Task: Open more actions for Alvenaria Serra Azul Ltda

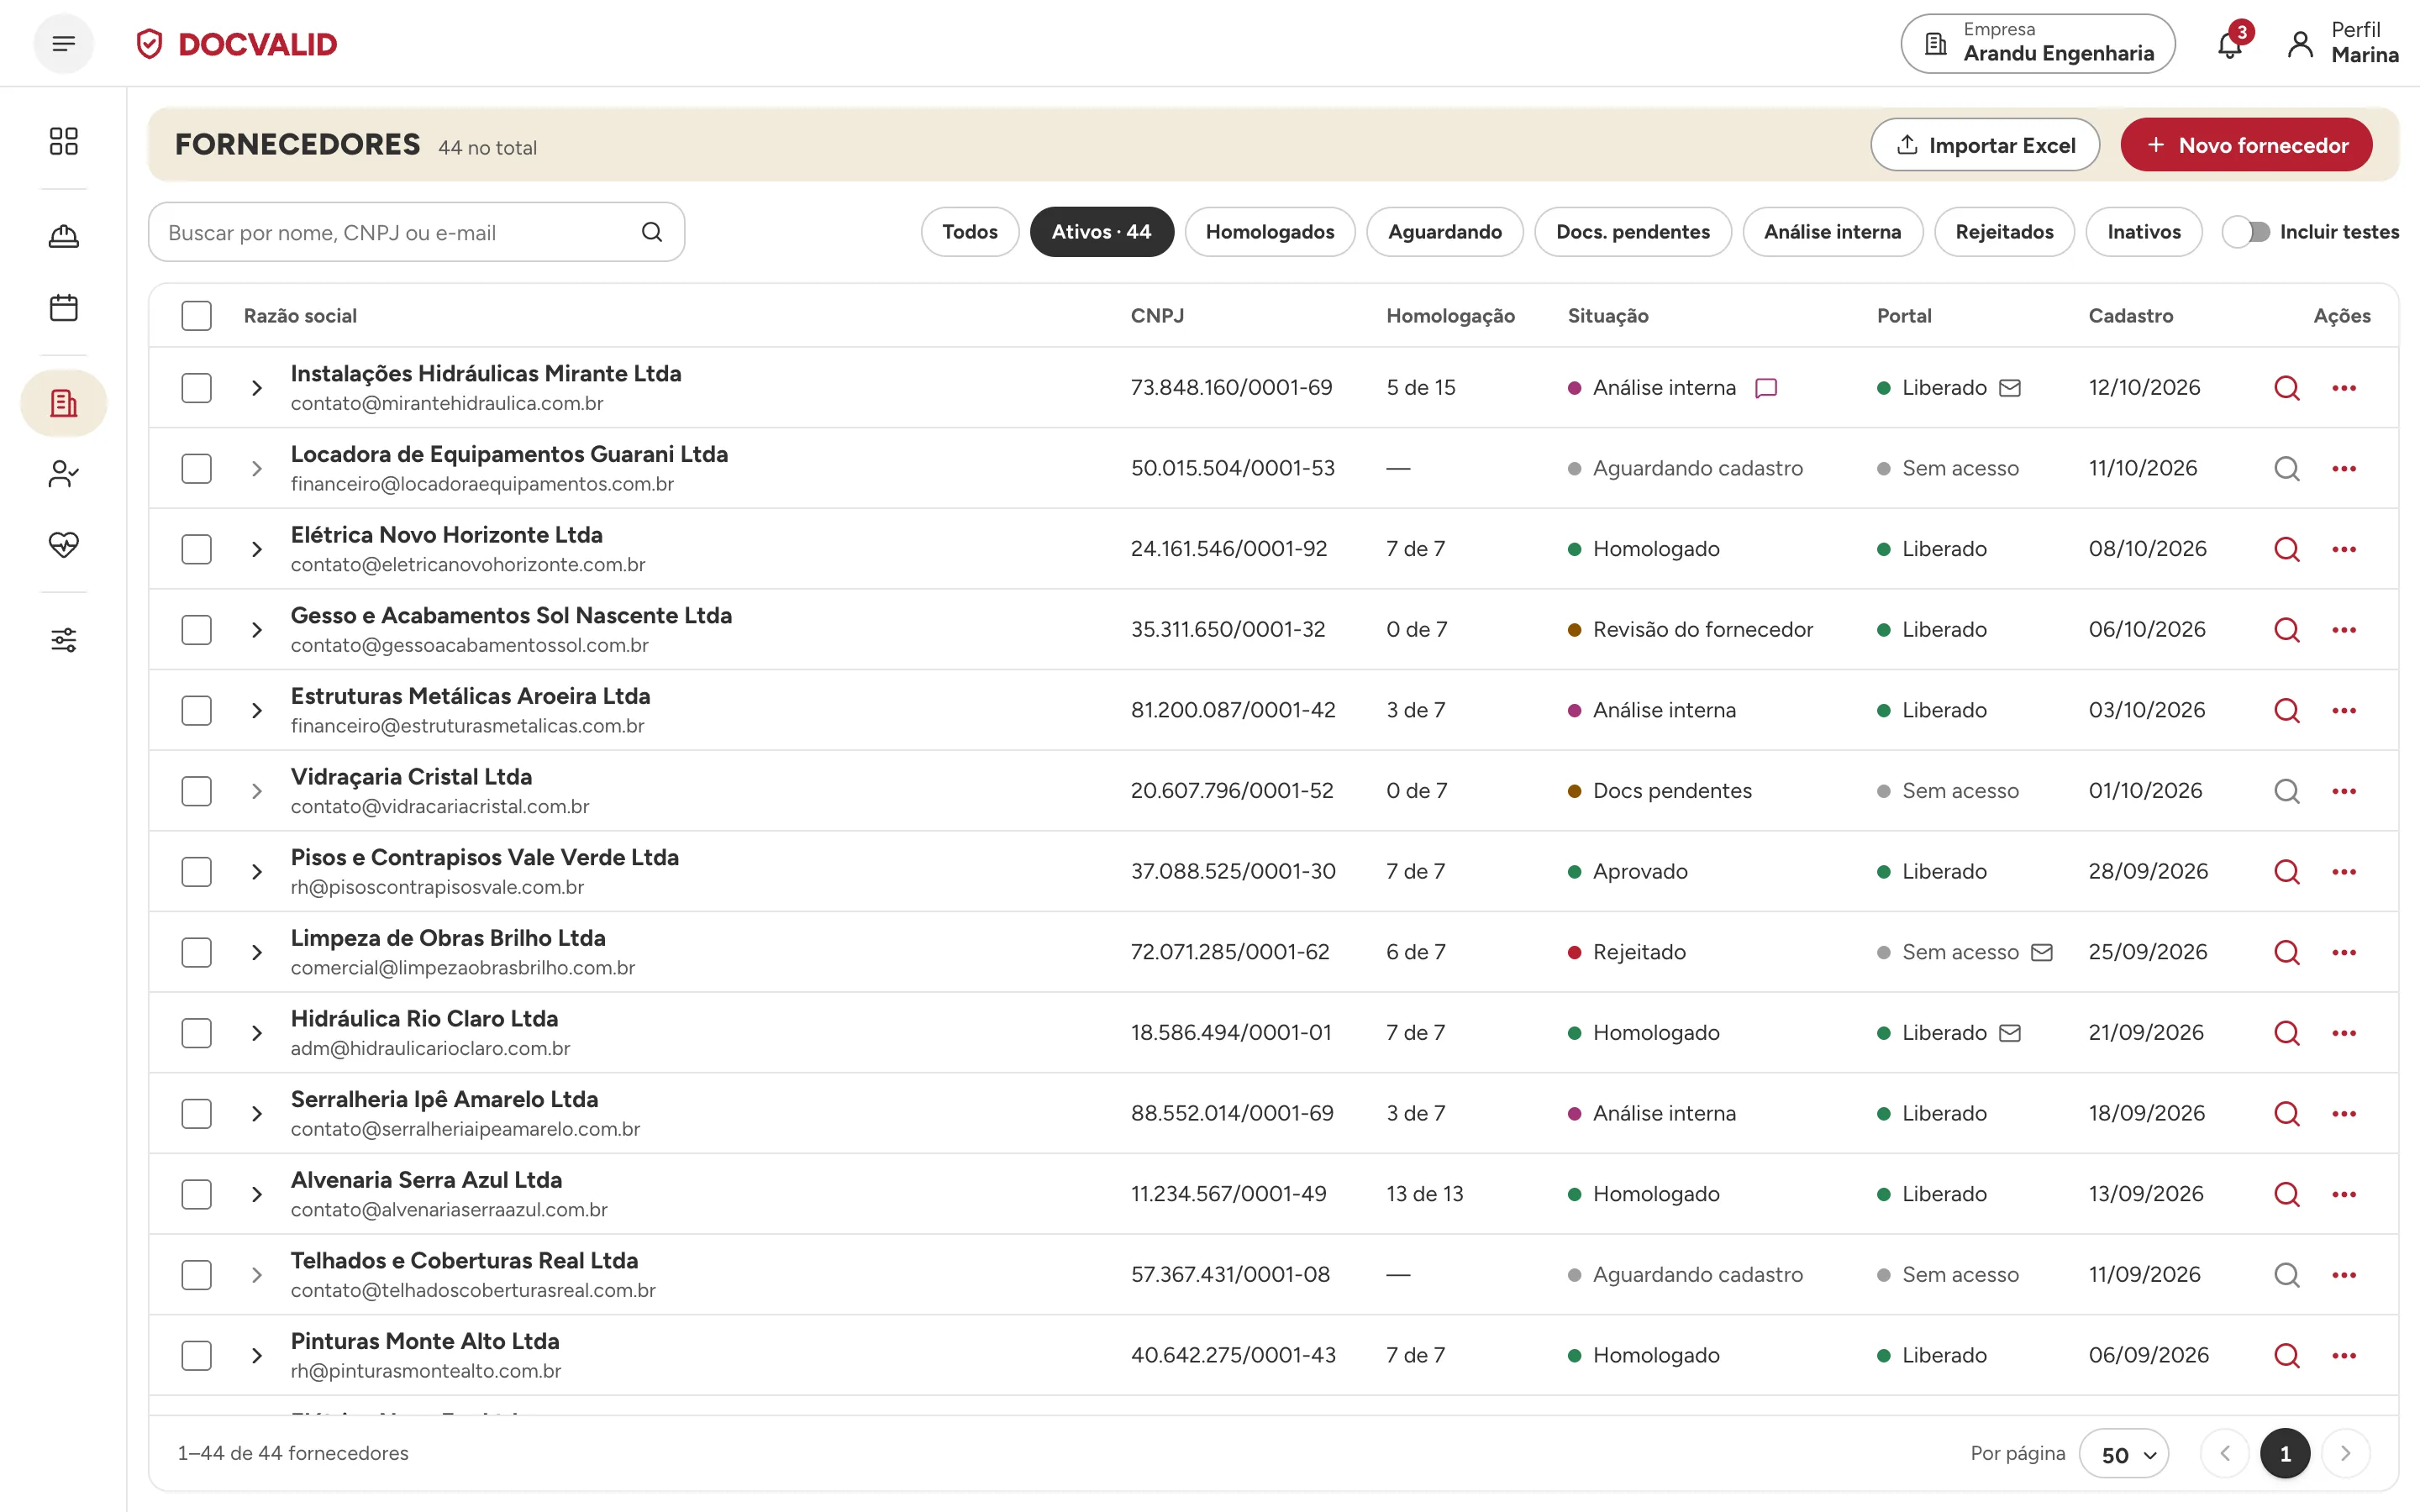Action: click(2344, 1194)
